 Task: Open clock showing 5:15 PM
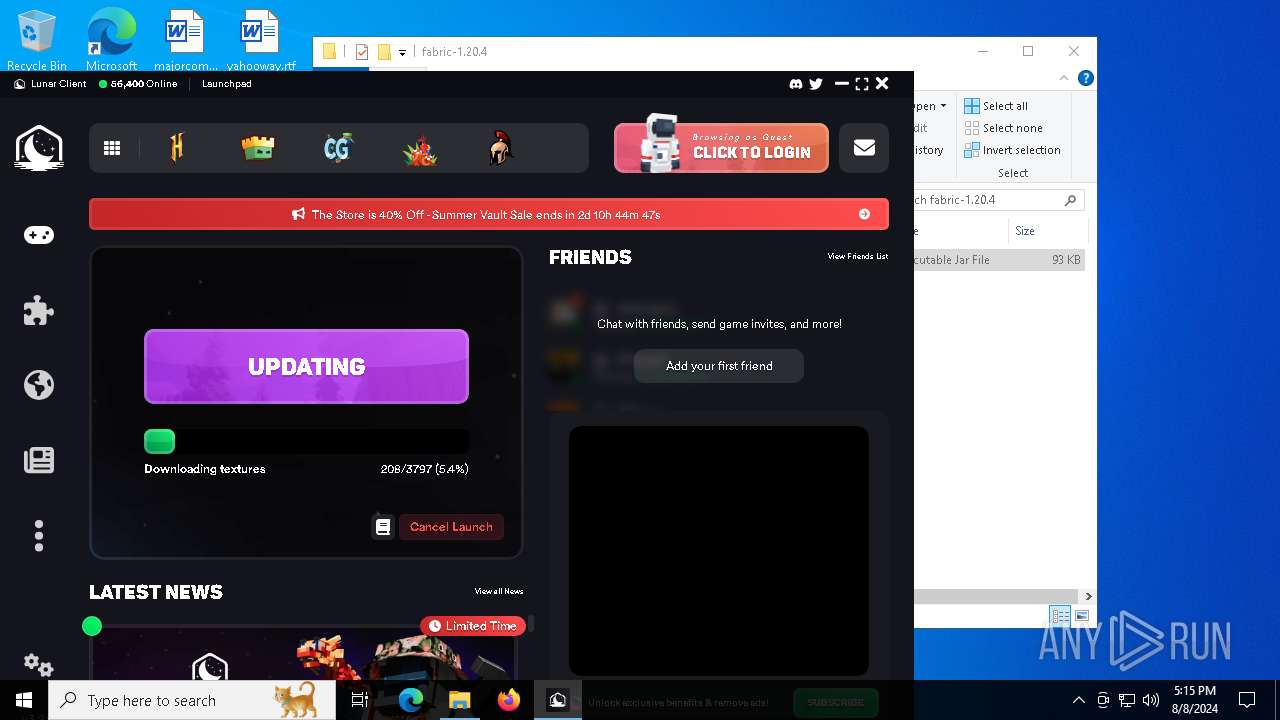[1195, 700]
